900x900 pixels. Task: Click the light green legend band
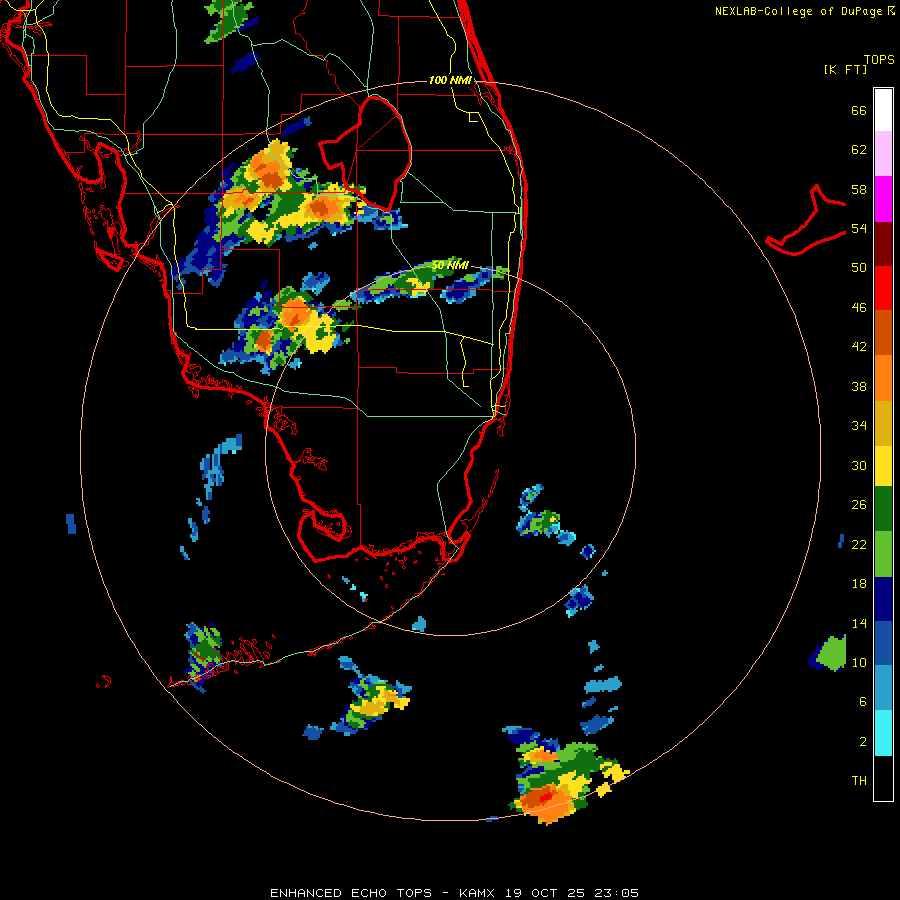[x=883, y=554]
